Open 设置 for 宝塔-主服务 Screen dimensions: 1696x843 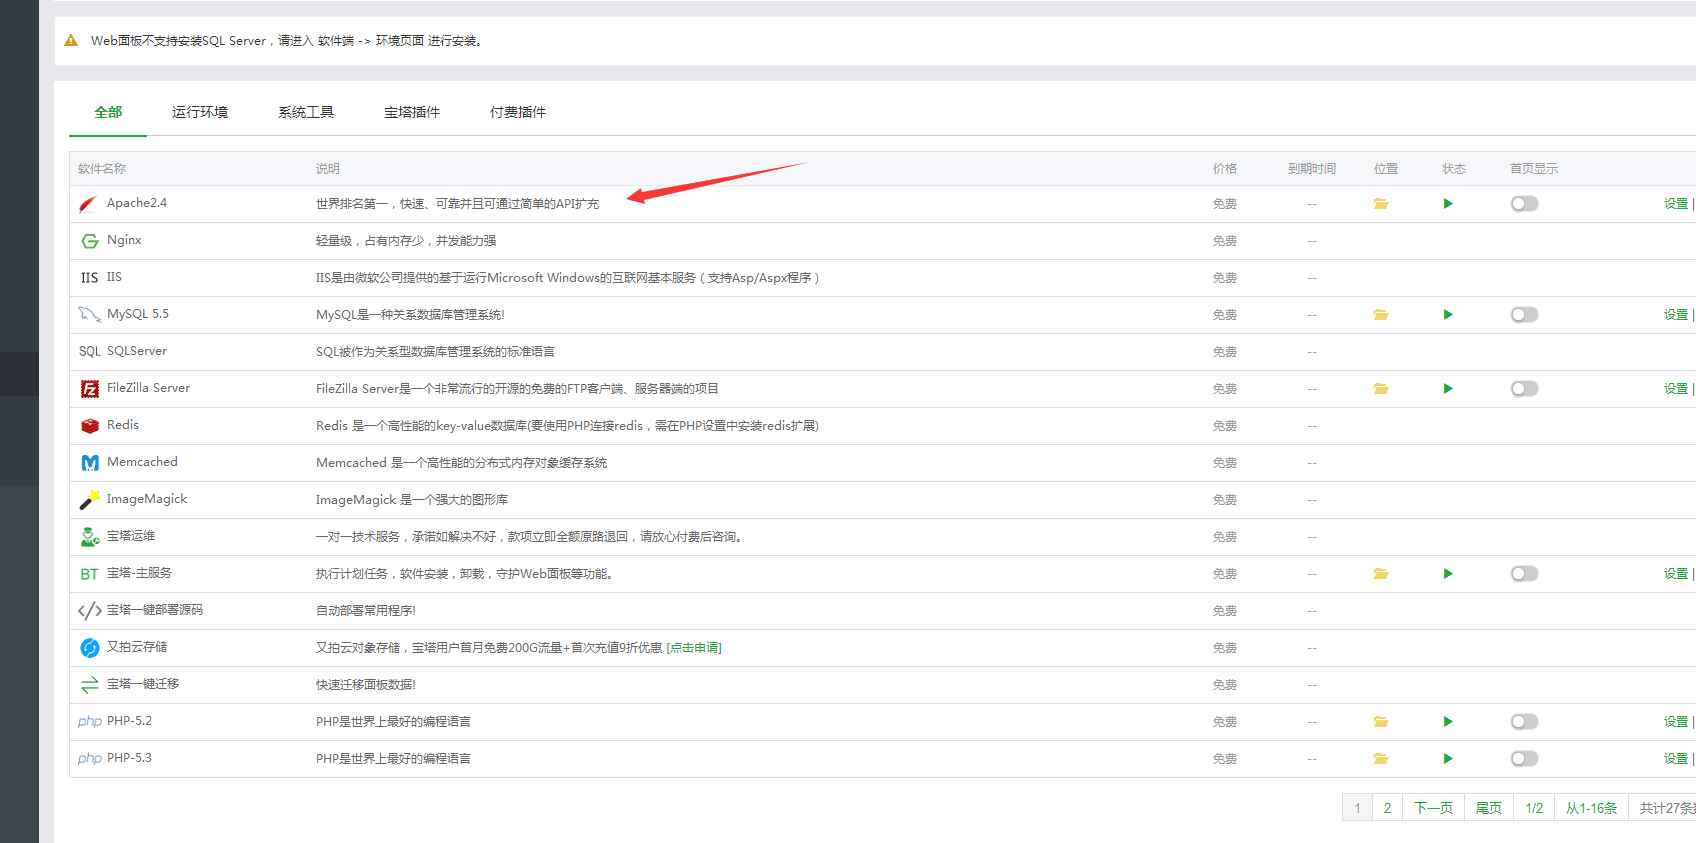point(1676,574)
